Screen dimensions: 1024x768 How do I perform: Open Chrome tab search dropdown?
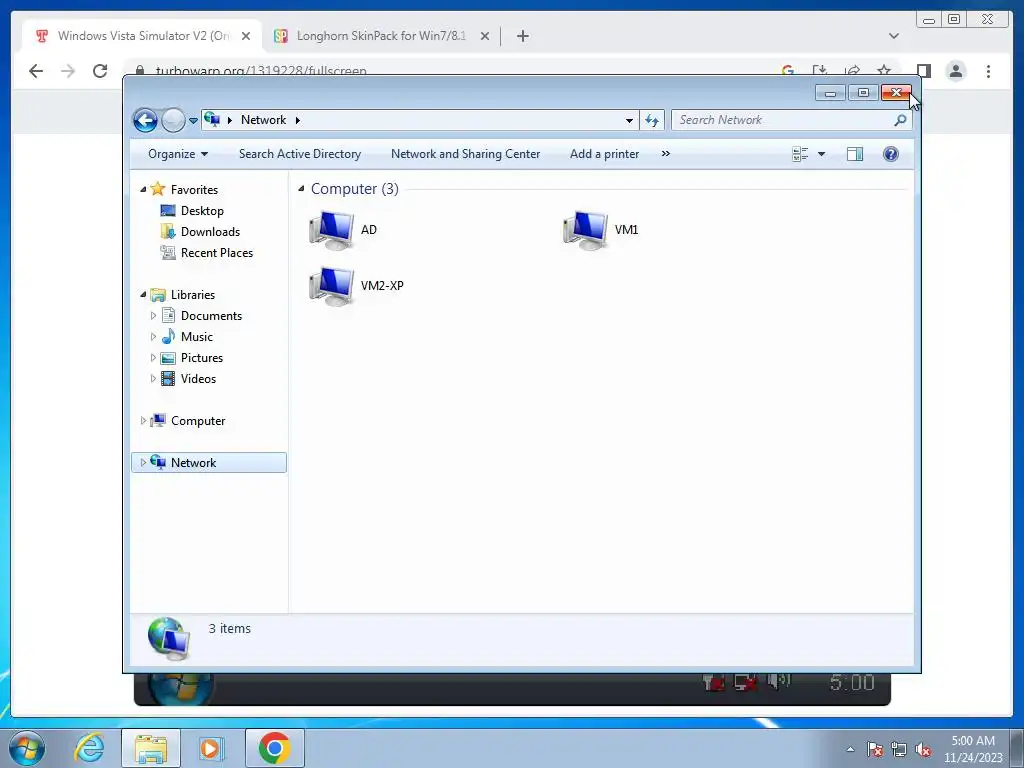point(893,36)
